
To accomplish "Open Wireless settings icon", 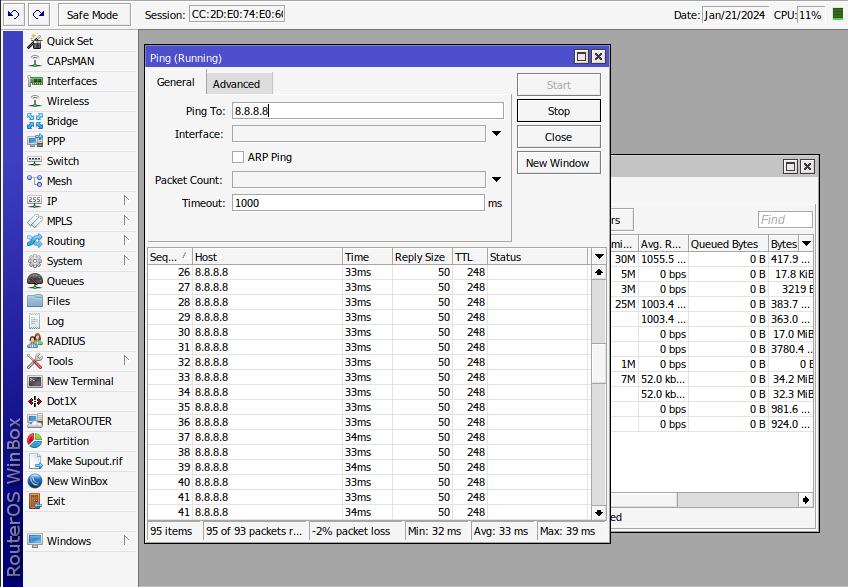I will [35, 101].
